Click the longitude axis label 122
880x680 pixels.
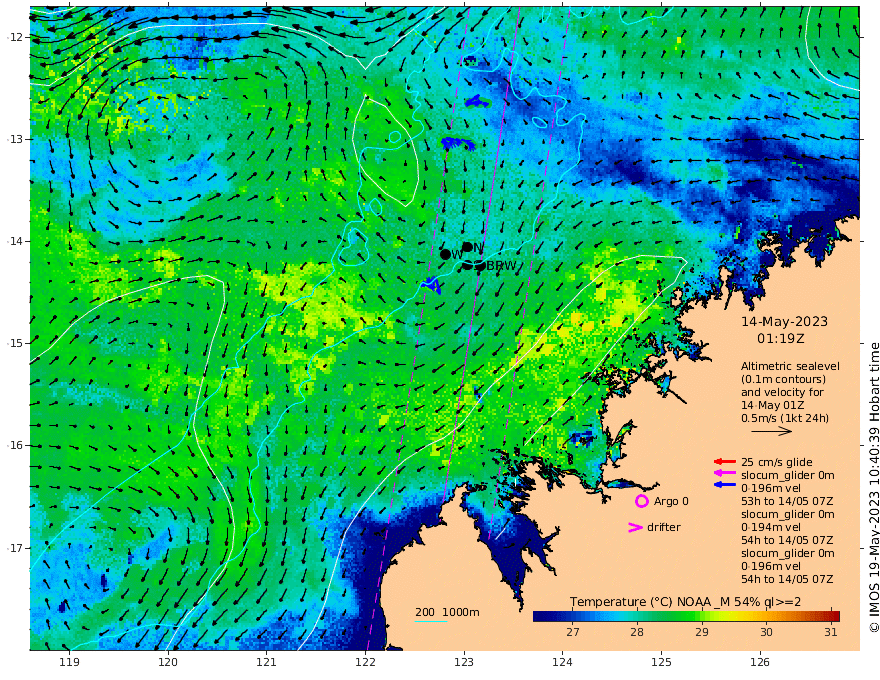tap(365, 662)
